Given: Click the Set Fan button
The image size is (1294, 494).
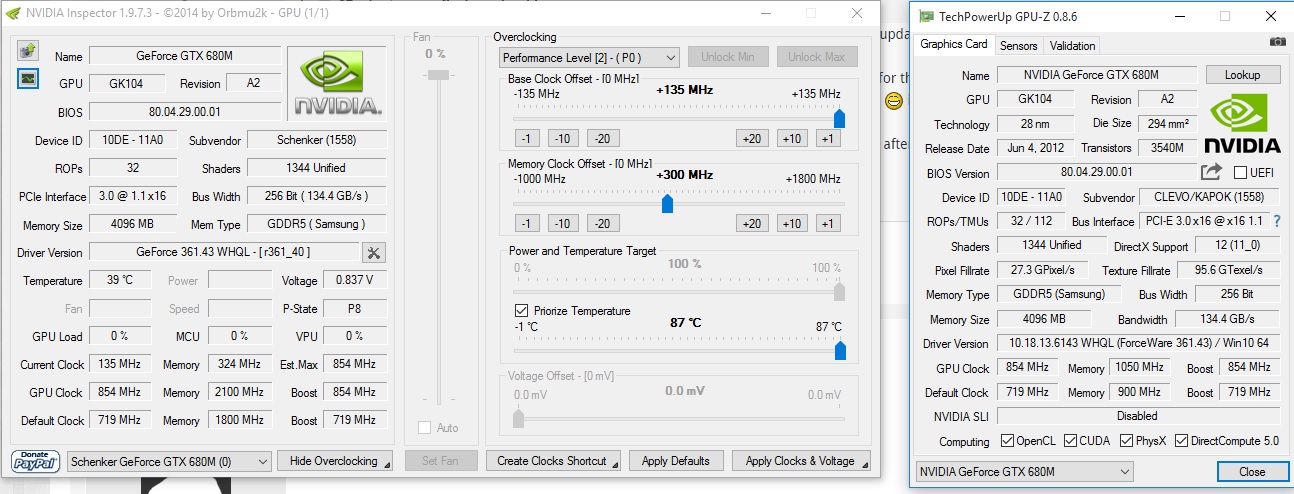Looking at the screenshot, I should 441,461.
